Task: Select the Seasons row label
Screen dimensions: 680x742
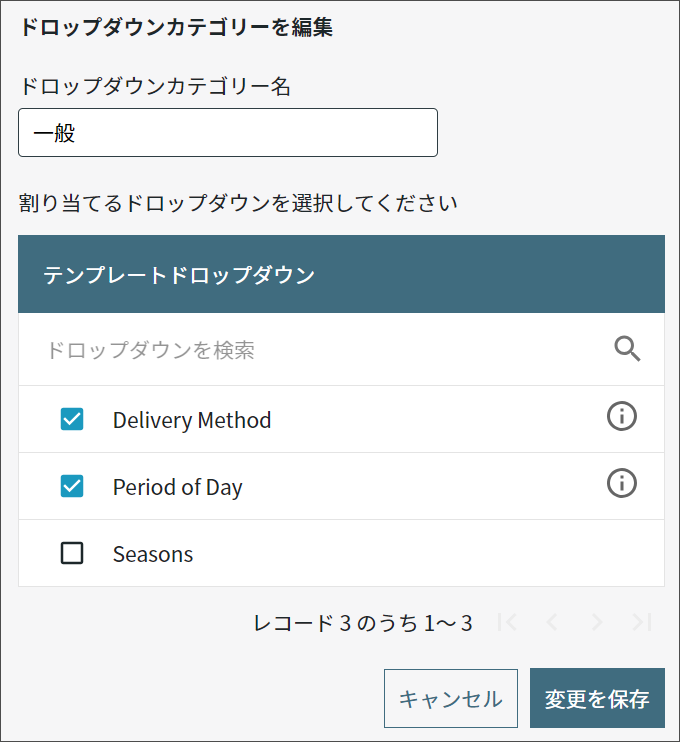Action: [153, 554]
